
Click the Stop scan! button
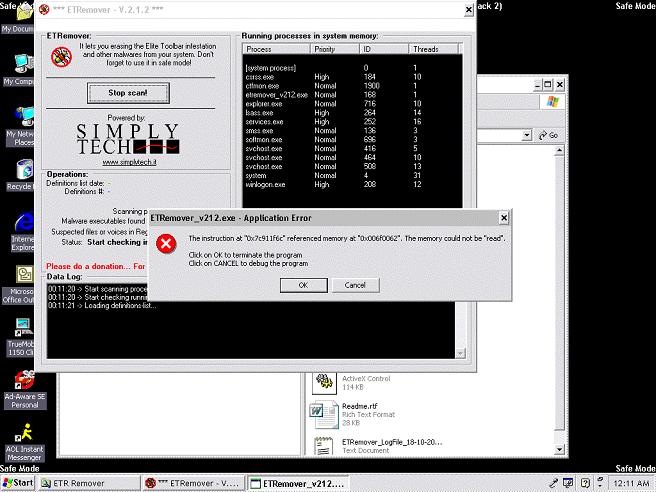(x=128, y=93)
